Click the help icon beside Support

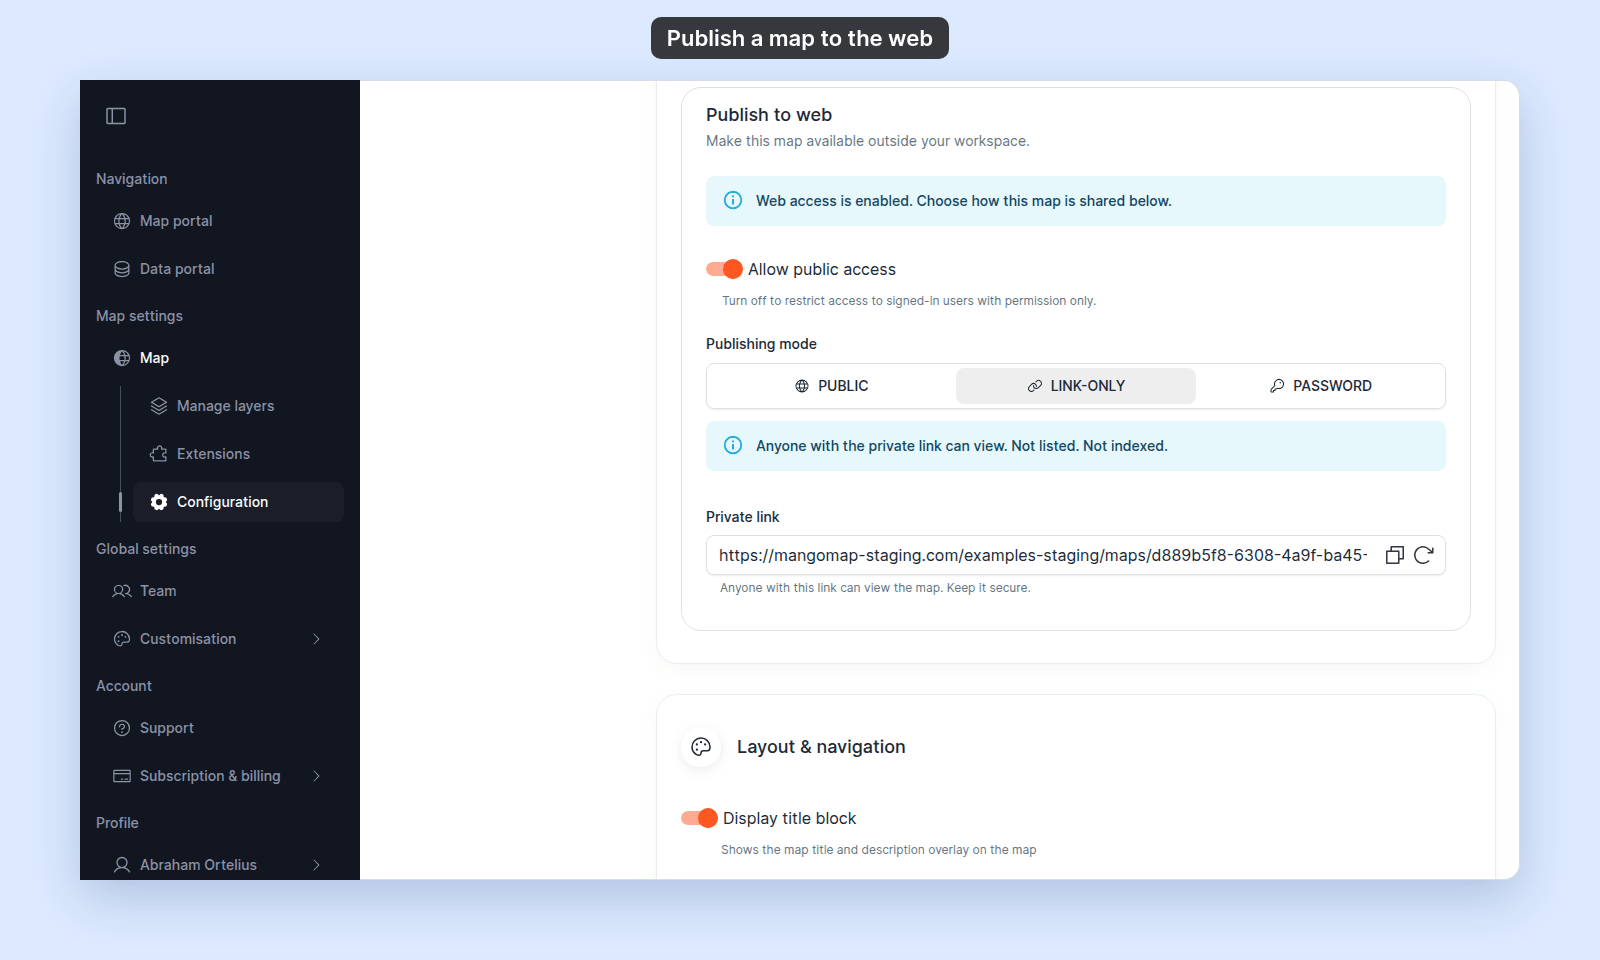click(x=122, y=728)
